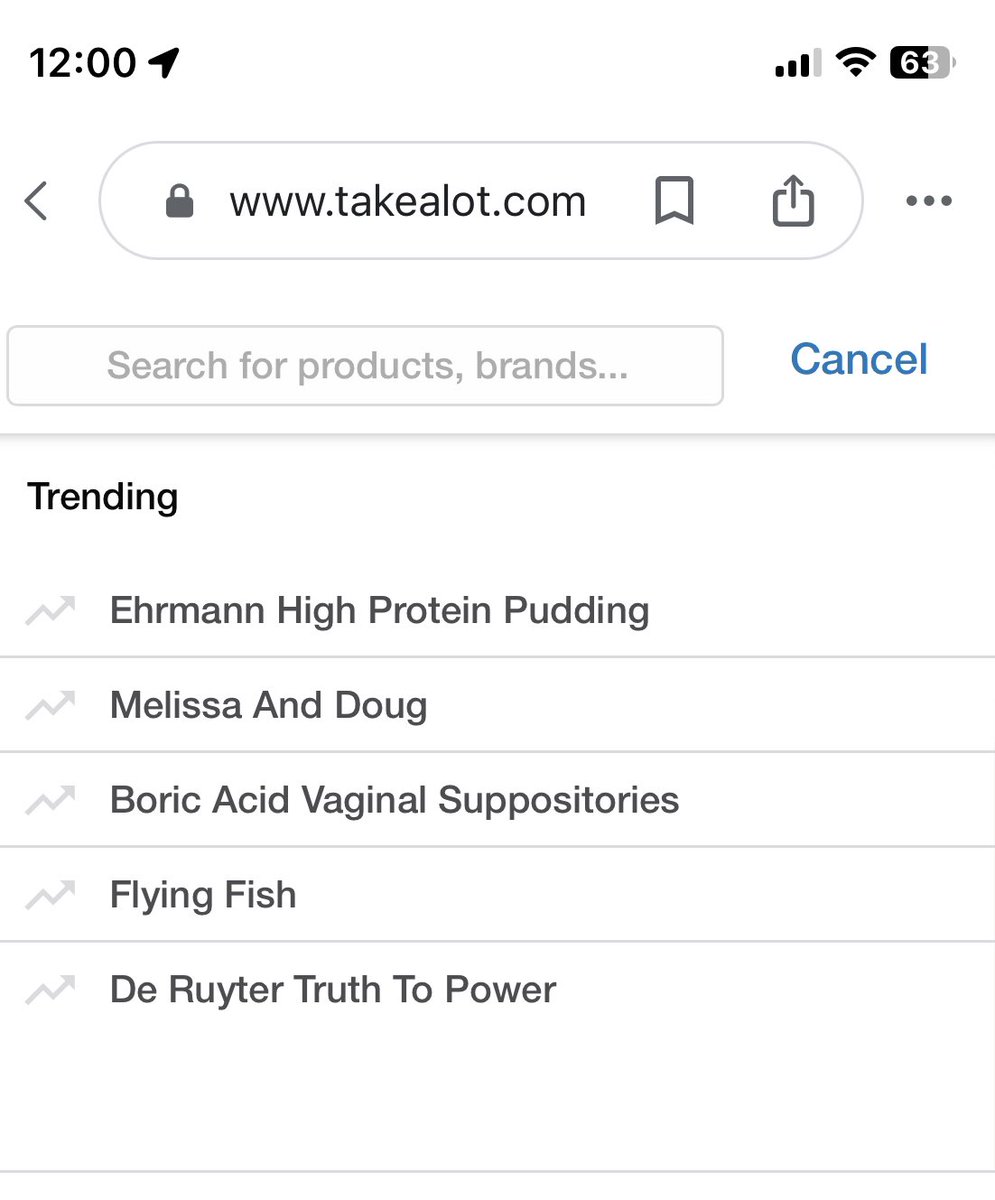Screen dimensions: 995x1200
Task: Focus the Search for products, brands field
Action: click(365, 366)
